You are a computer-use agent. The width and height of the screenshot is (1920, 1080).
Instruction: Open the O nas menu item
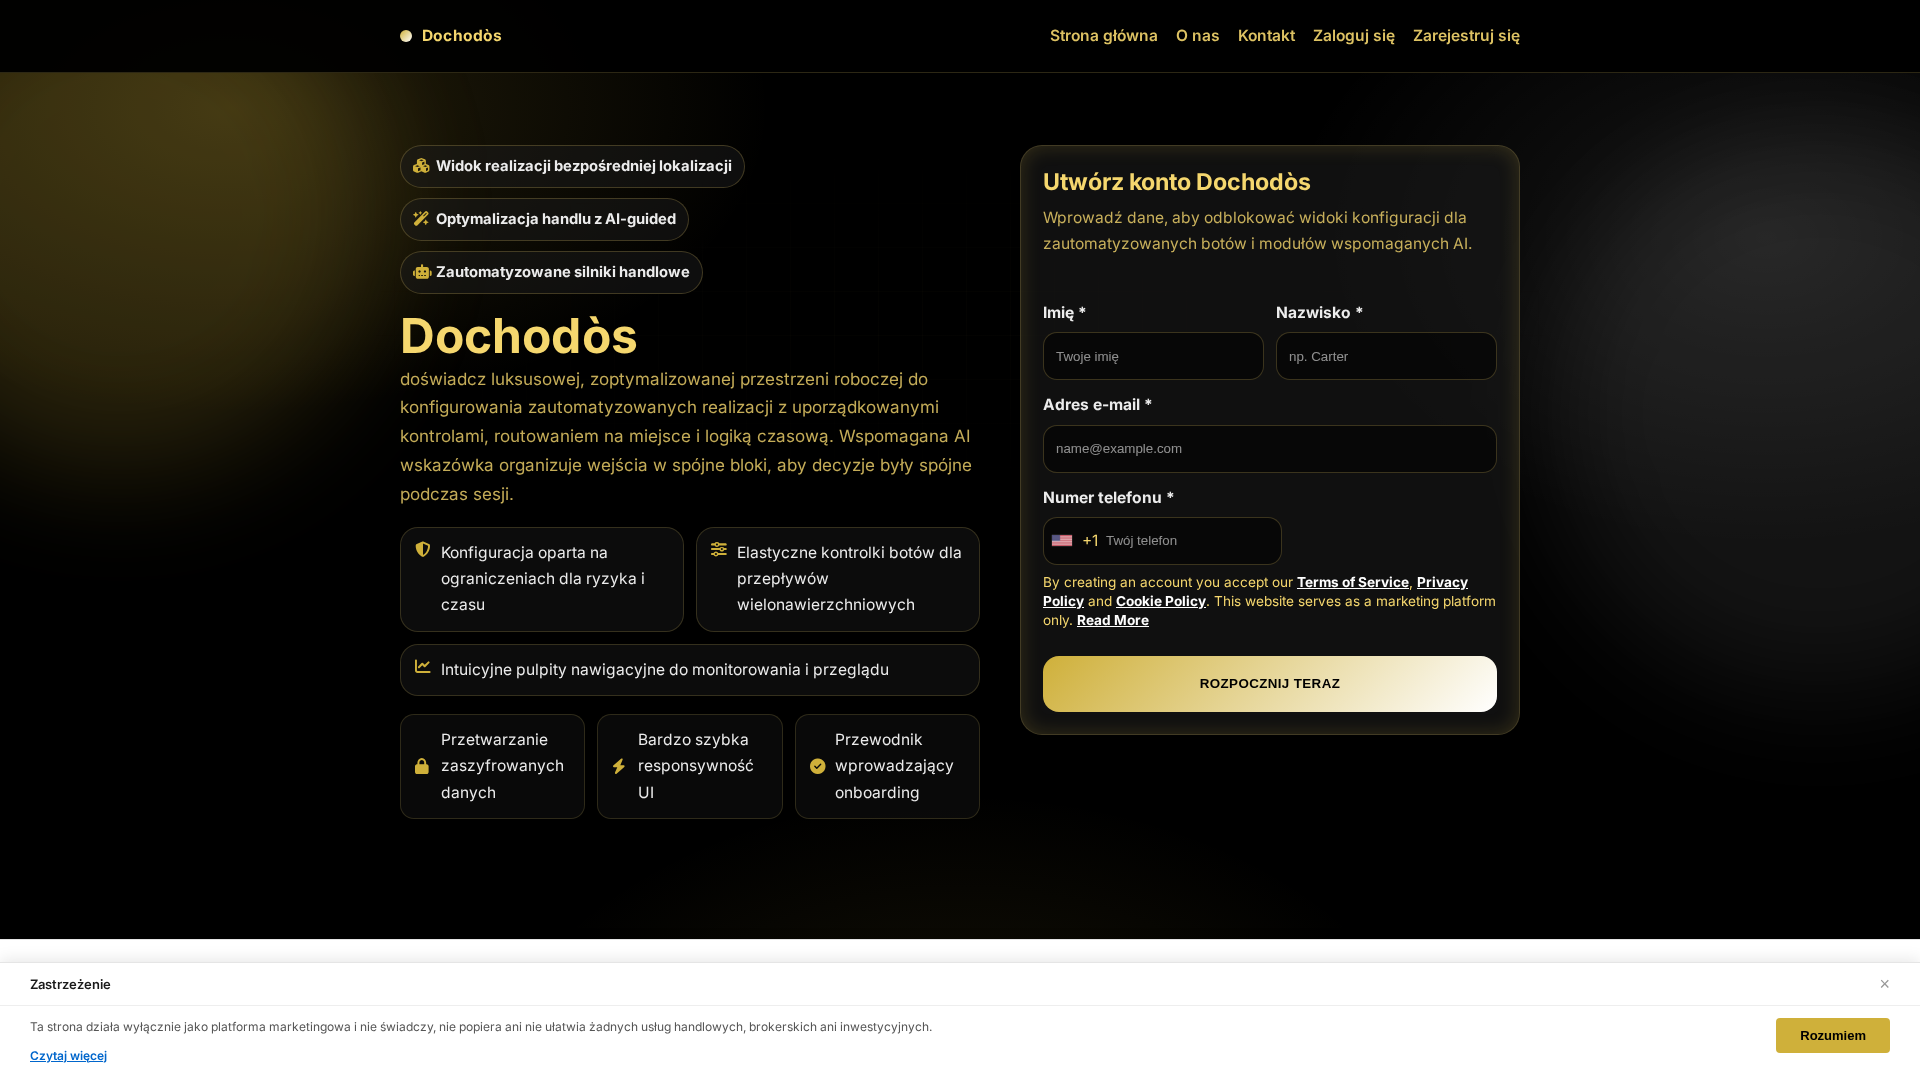[x=1198, y=36]
